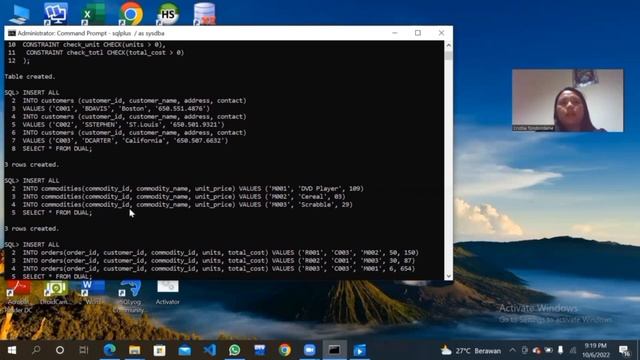Image resolution: width=640 pixels, height=360 pixels.
Task: Click the scrollbar down arrow in Command Prompt
Action: pyautogui.click(x=449, y=276)
